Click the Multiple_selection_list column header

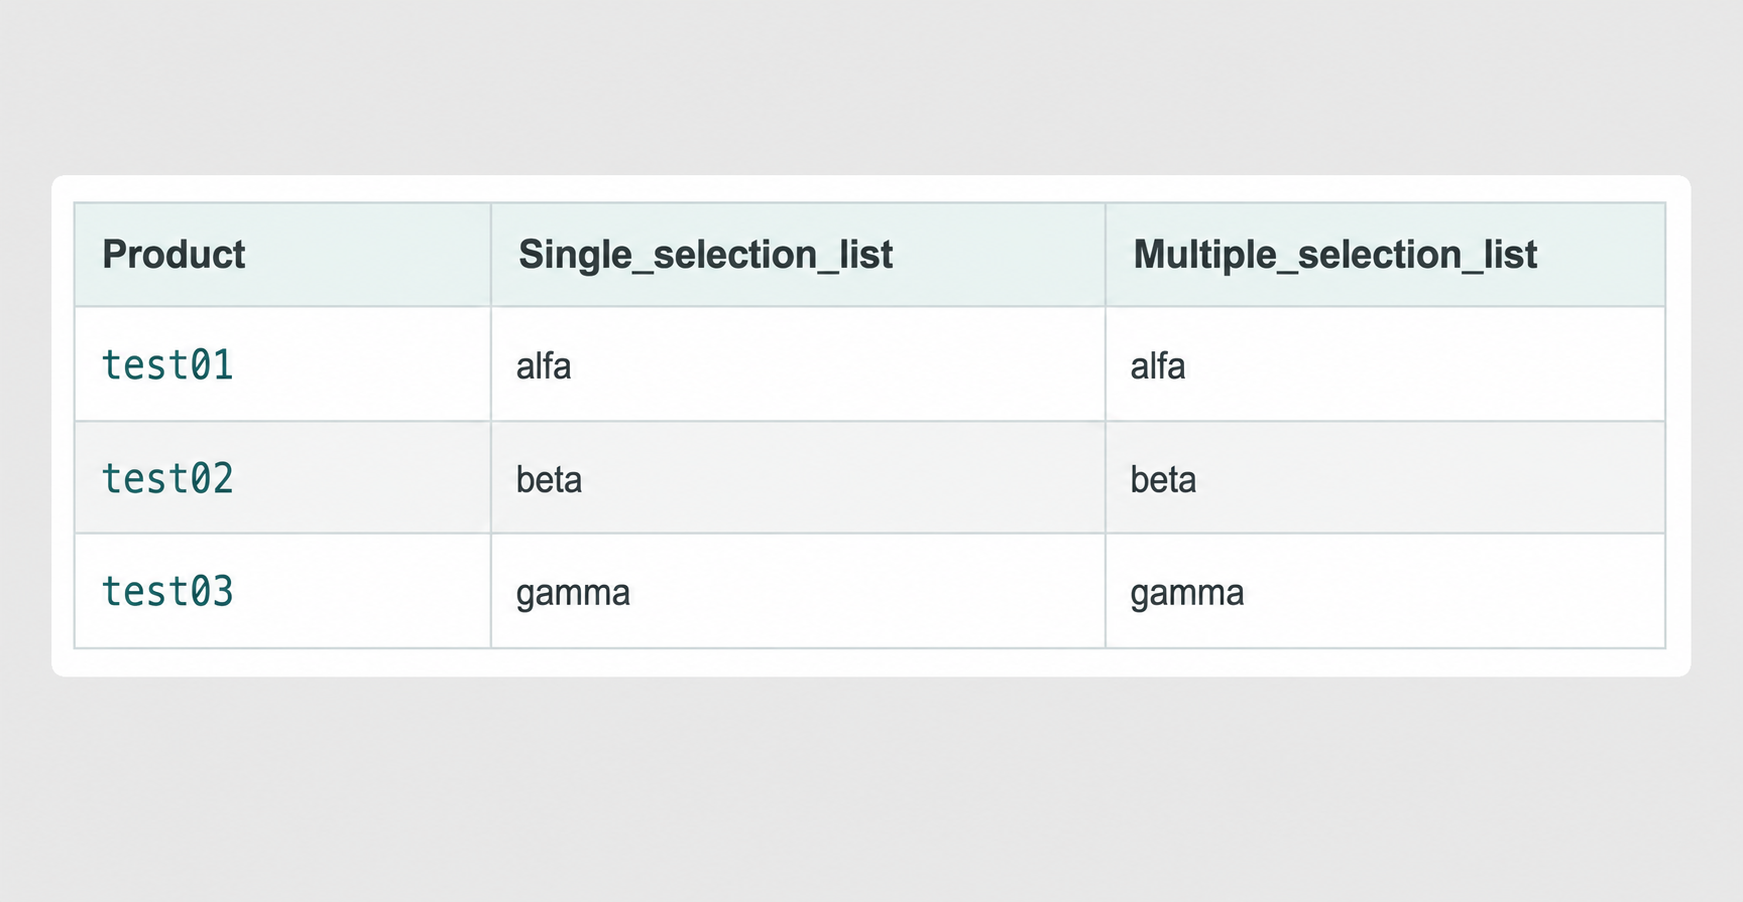click(x=1335, y=255)
